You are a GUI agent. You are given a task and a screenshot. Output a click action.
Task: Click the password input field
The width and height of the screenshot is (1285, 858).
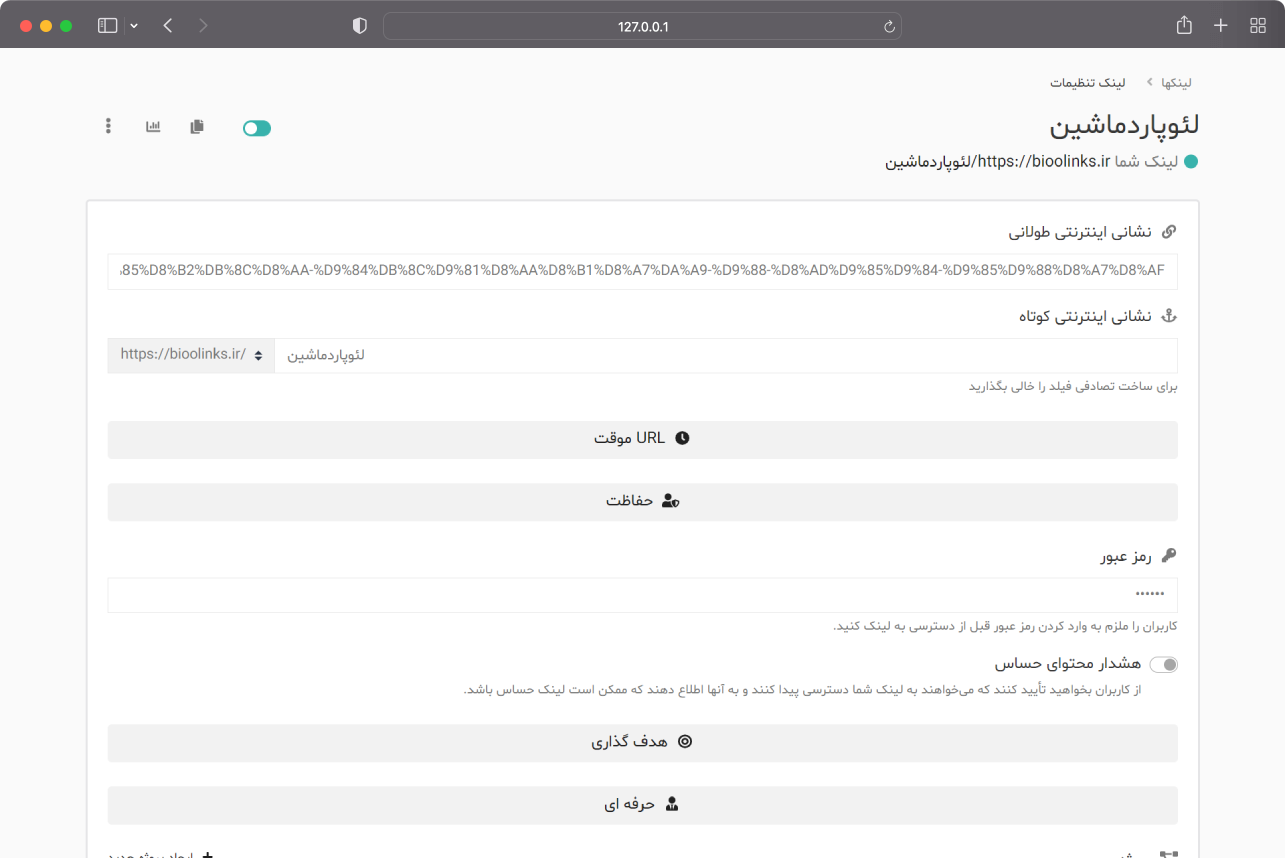642,595
